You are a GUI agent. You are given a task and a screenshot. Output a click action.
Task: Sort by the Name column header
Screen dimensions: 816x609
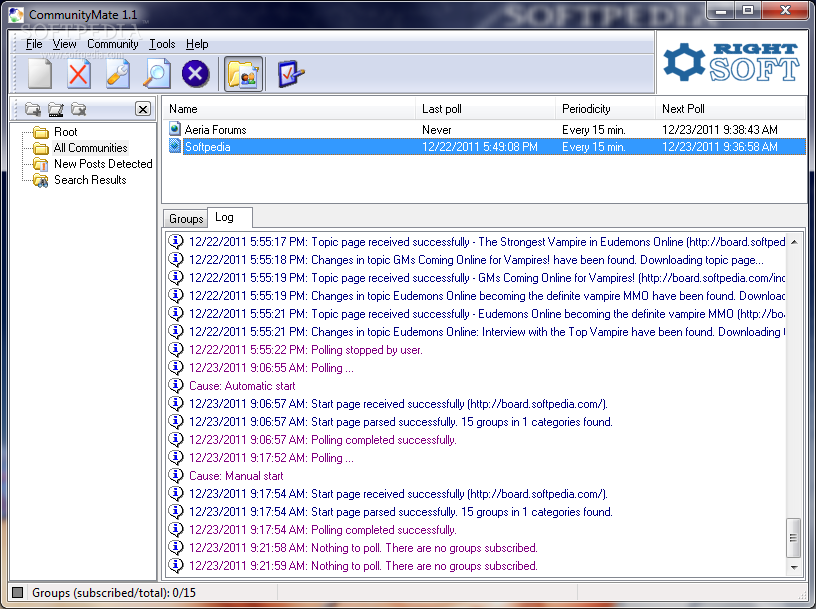(289, 109)
